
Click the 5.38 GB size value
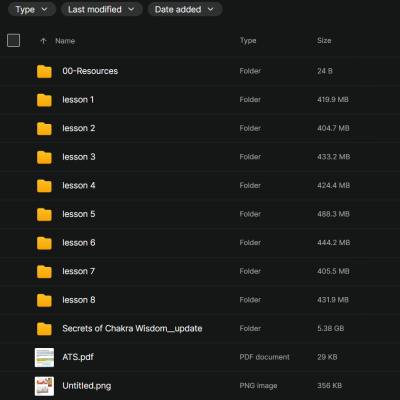tap(330, 328)
